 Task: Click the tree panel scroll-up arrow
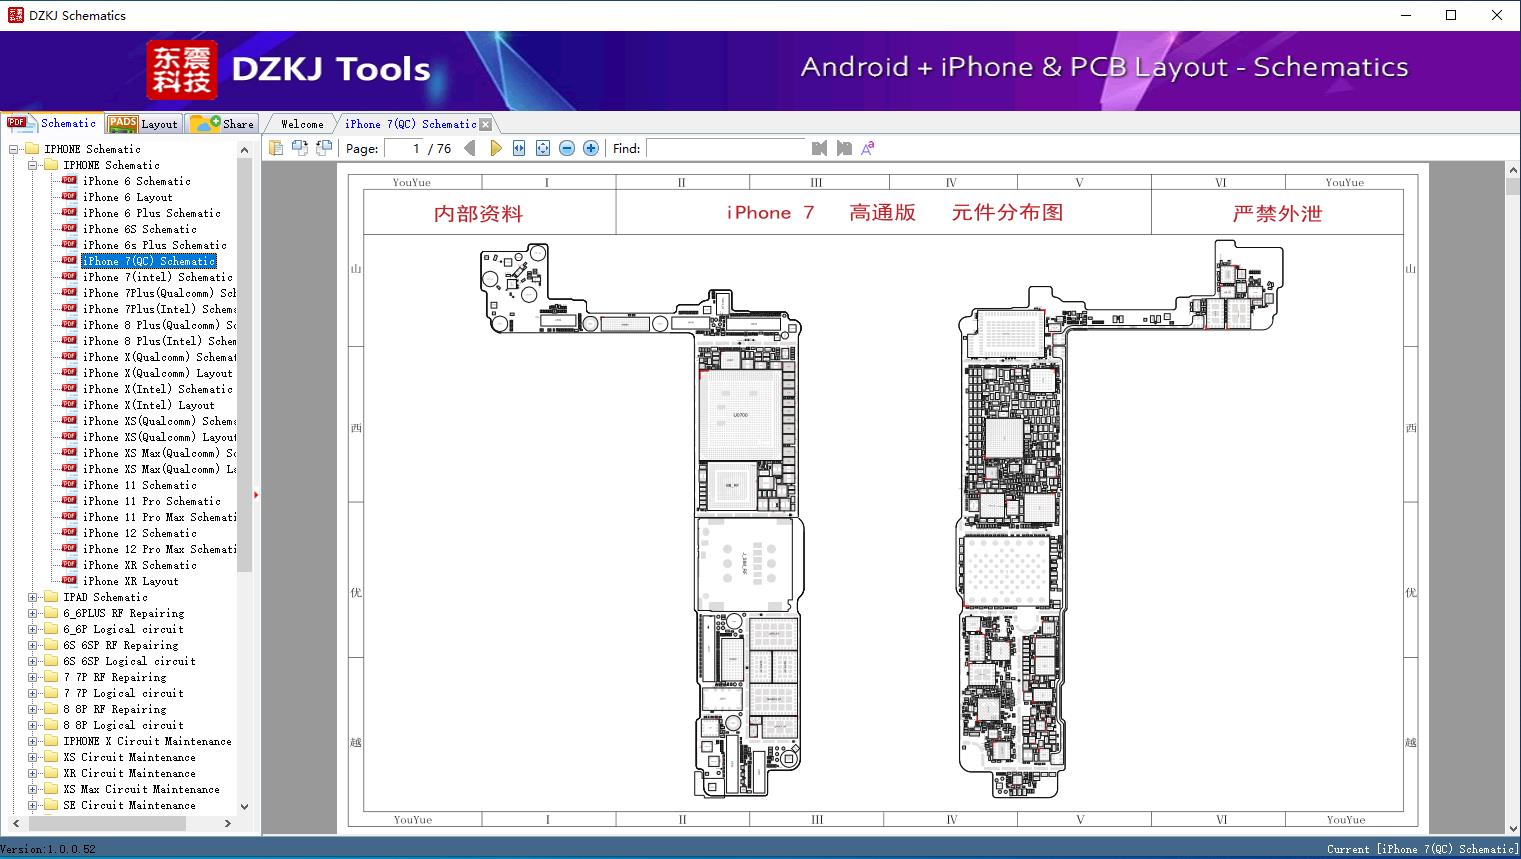click(245, 149)
